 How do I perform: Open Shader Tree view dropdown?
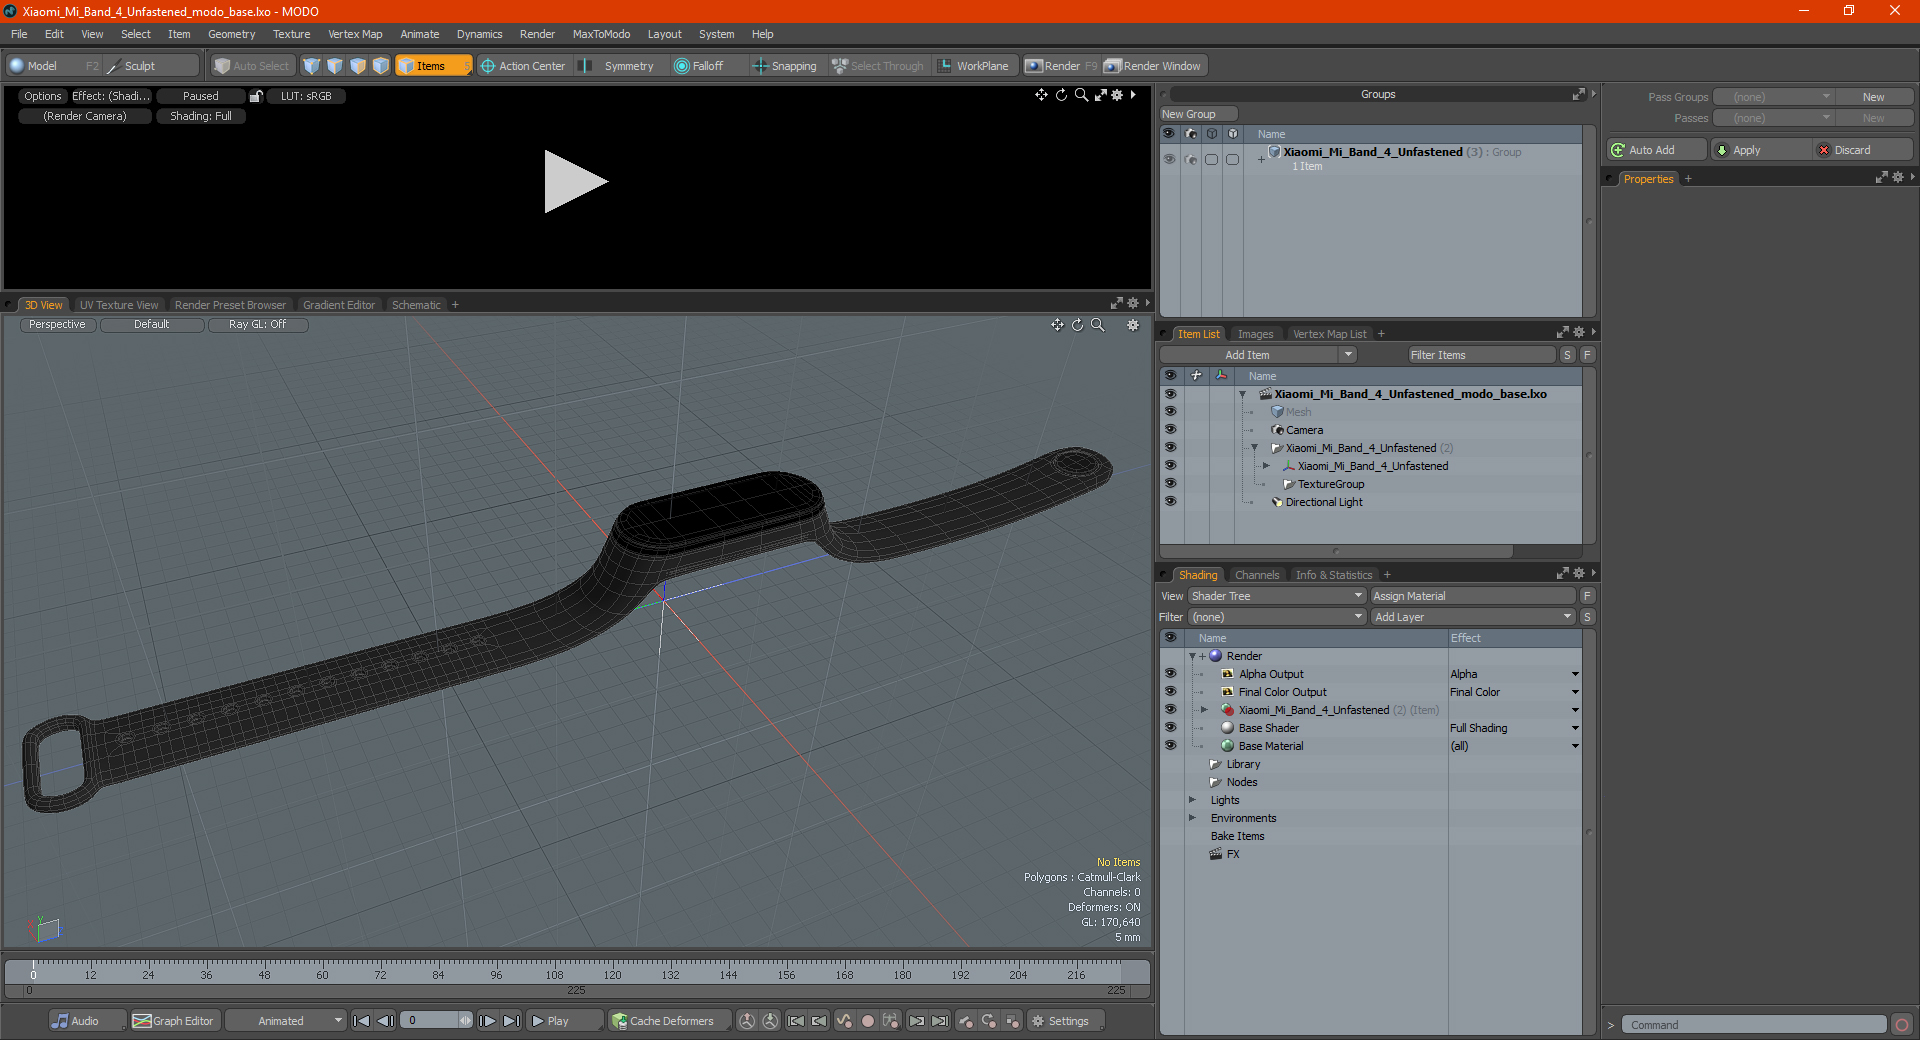pos(1277,596)
